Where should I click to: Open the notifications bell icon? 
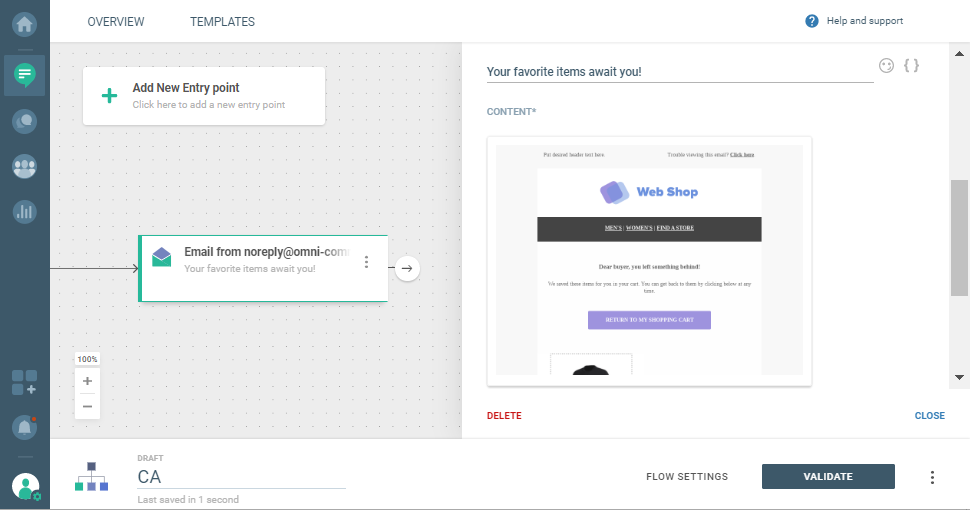[x=25, y=427]
